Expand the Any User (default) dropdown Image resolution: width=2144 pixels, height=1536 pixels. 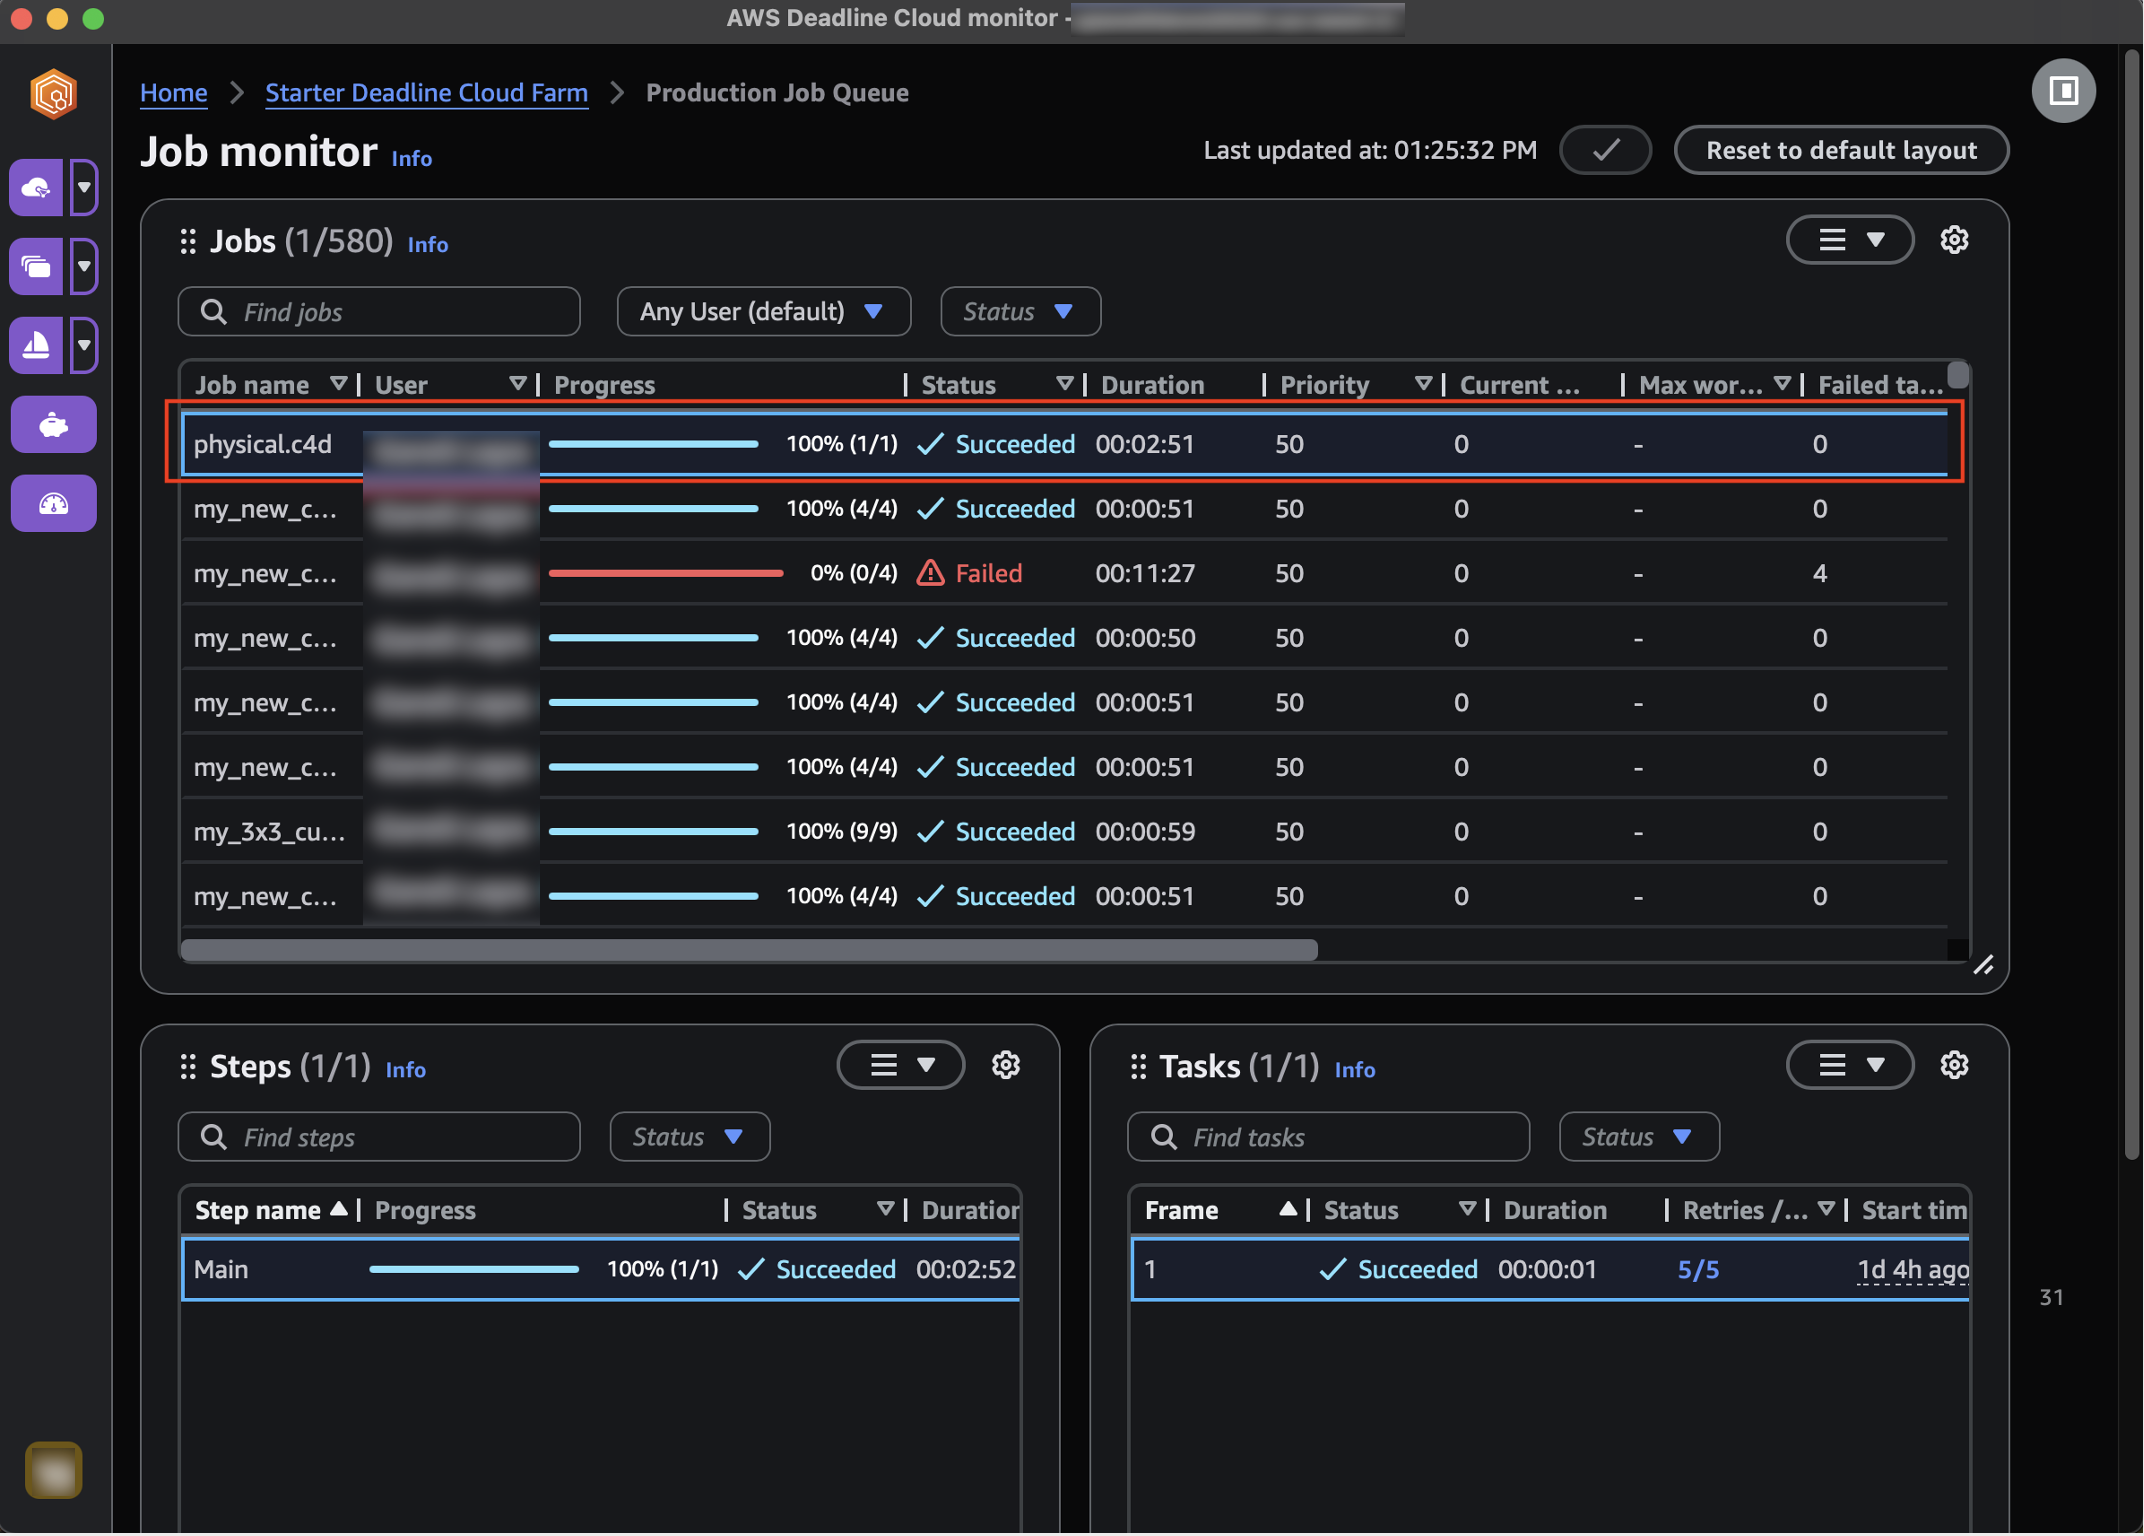[763, 312]
